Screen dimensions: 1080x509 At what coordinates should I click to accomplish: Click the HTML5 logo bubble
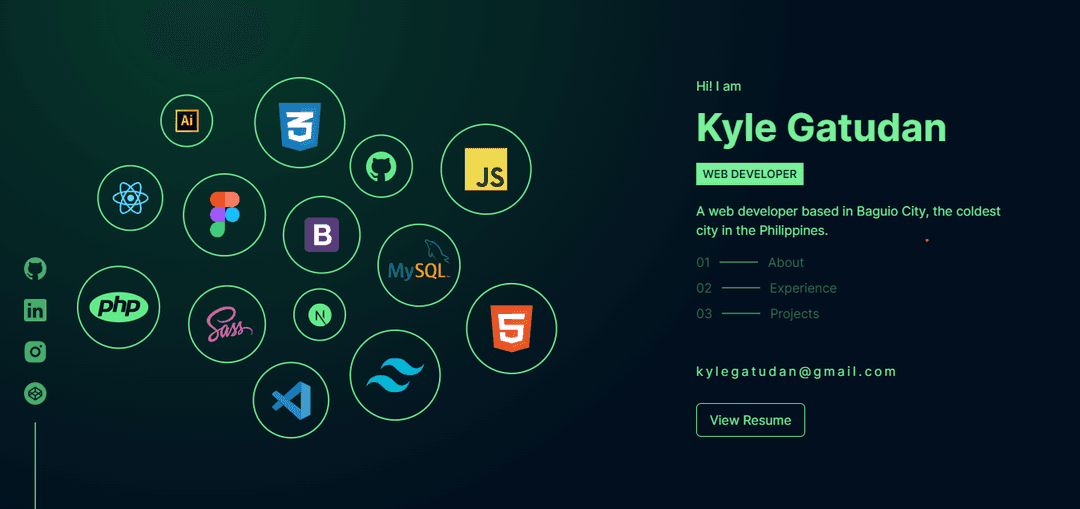pyautogui.click(x=511, y=329)
